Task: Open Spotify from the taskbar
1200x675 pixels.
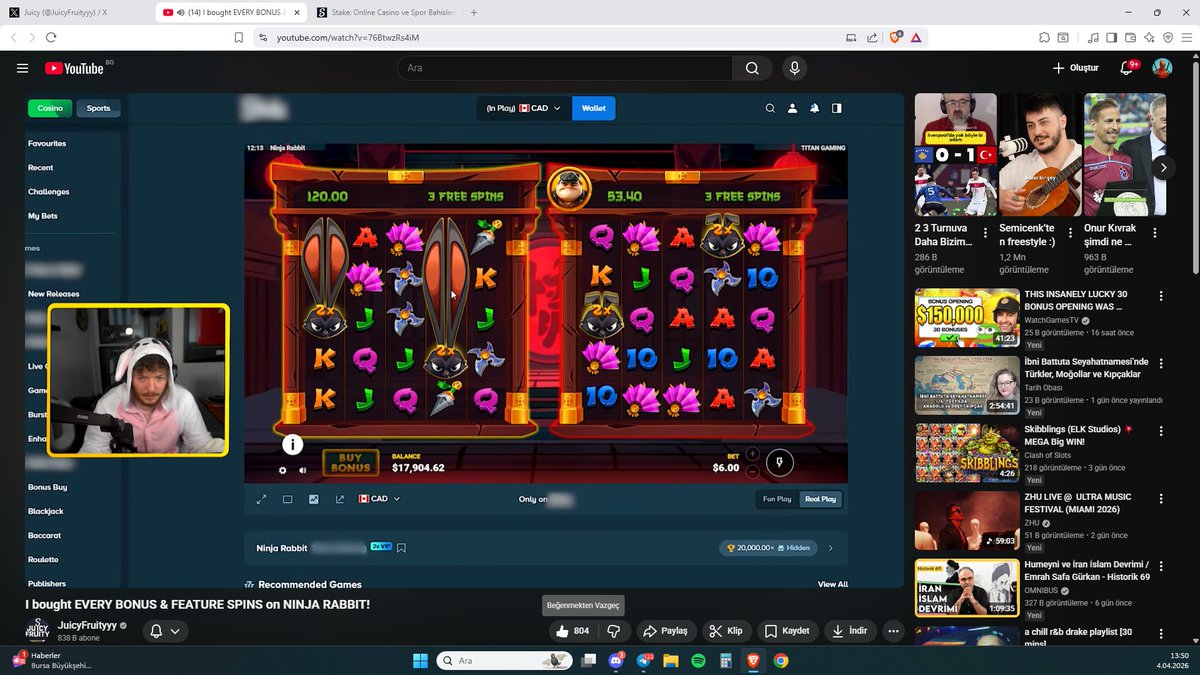Action: (x=698, y=660)
